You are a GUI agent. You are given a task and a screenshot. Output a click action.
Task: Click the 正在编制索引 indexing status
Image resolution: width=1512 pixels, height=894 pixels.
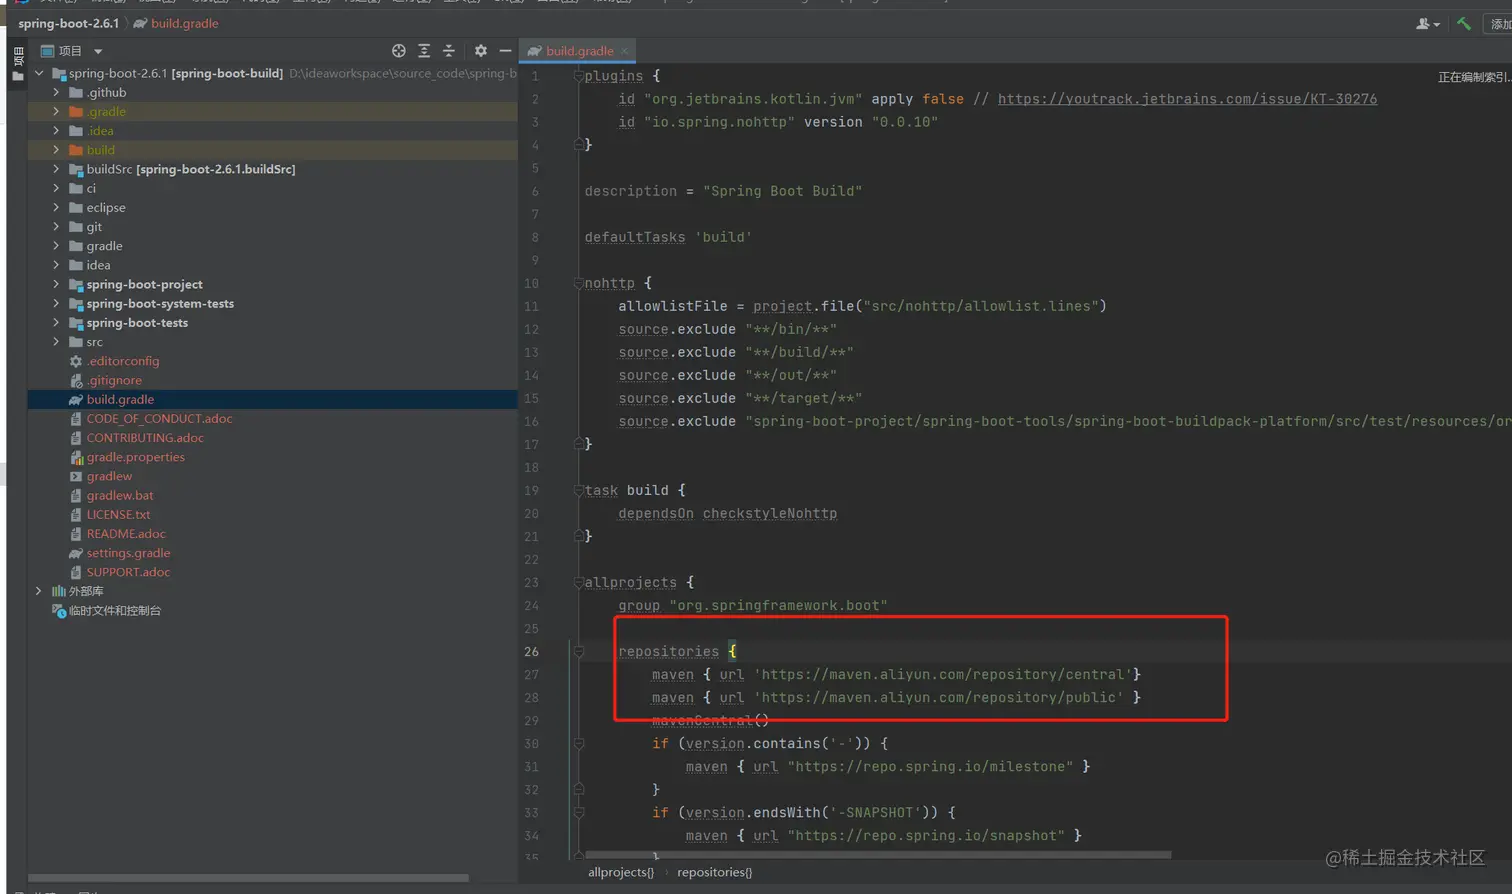pyautogui.click(x=1474, y=77)
